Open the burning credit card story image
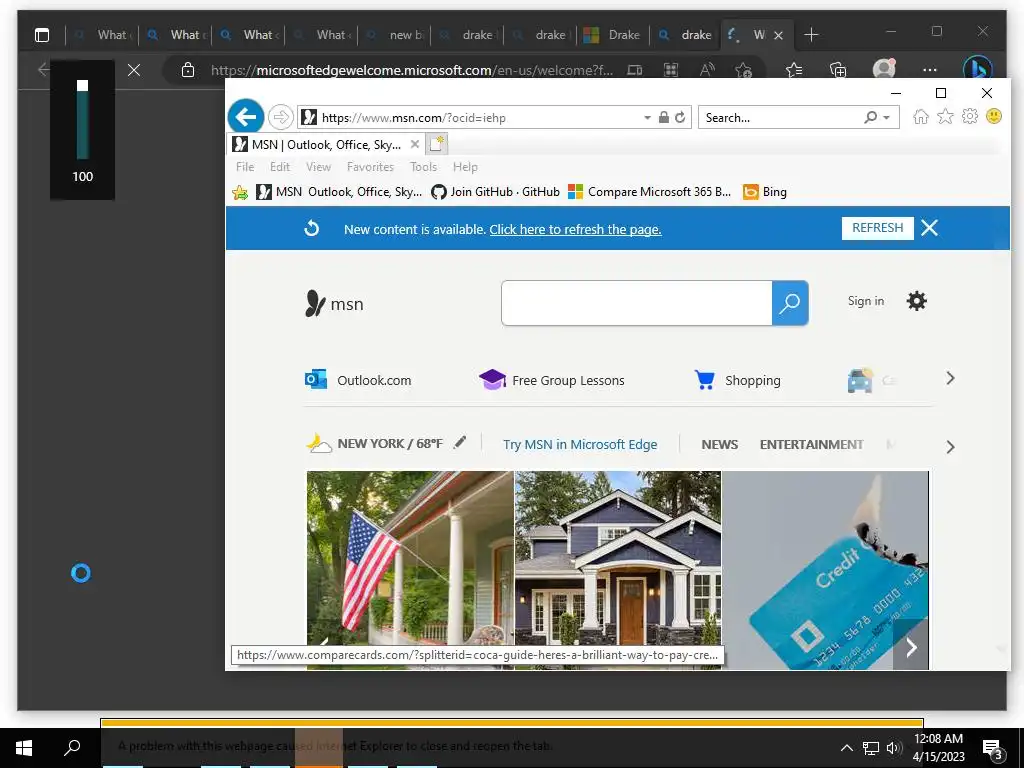Image resolution: width=1024 pixels, height=768 pixels. (825, 569)
